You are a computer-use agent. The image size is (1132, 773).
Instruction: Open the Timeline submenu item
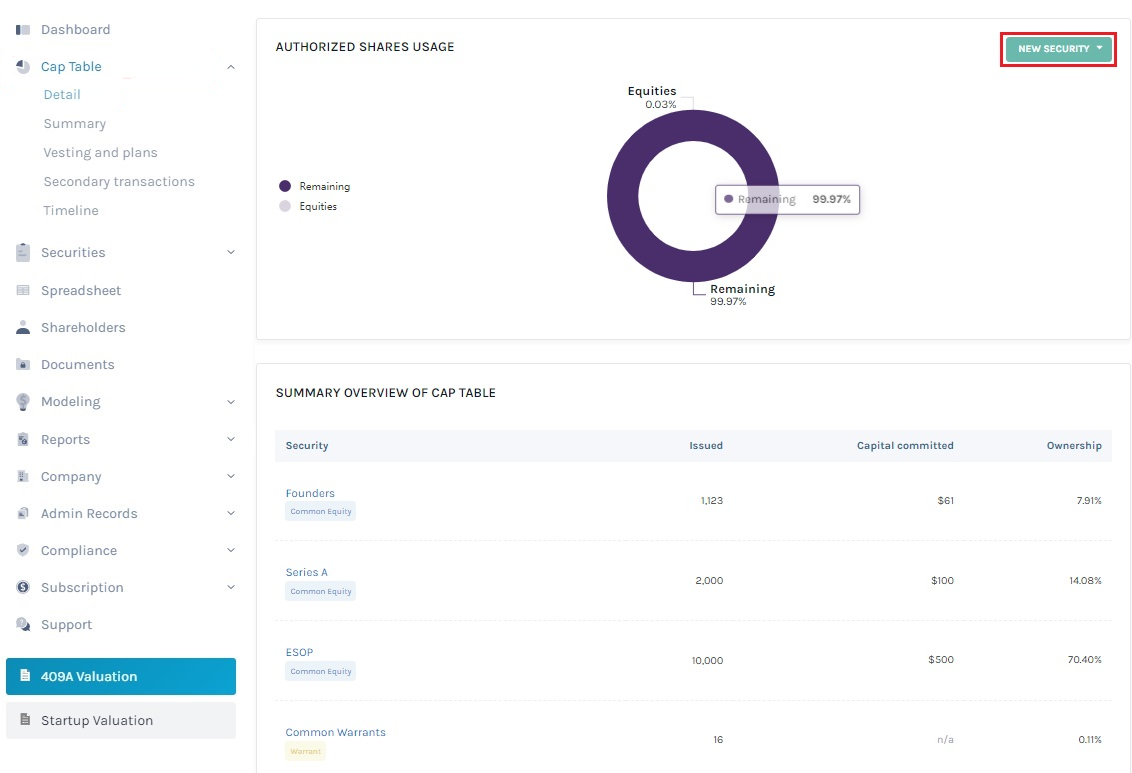(71, 210)
